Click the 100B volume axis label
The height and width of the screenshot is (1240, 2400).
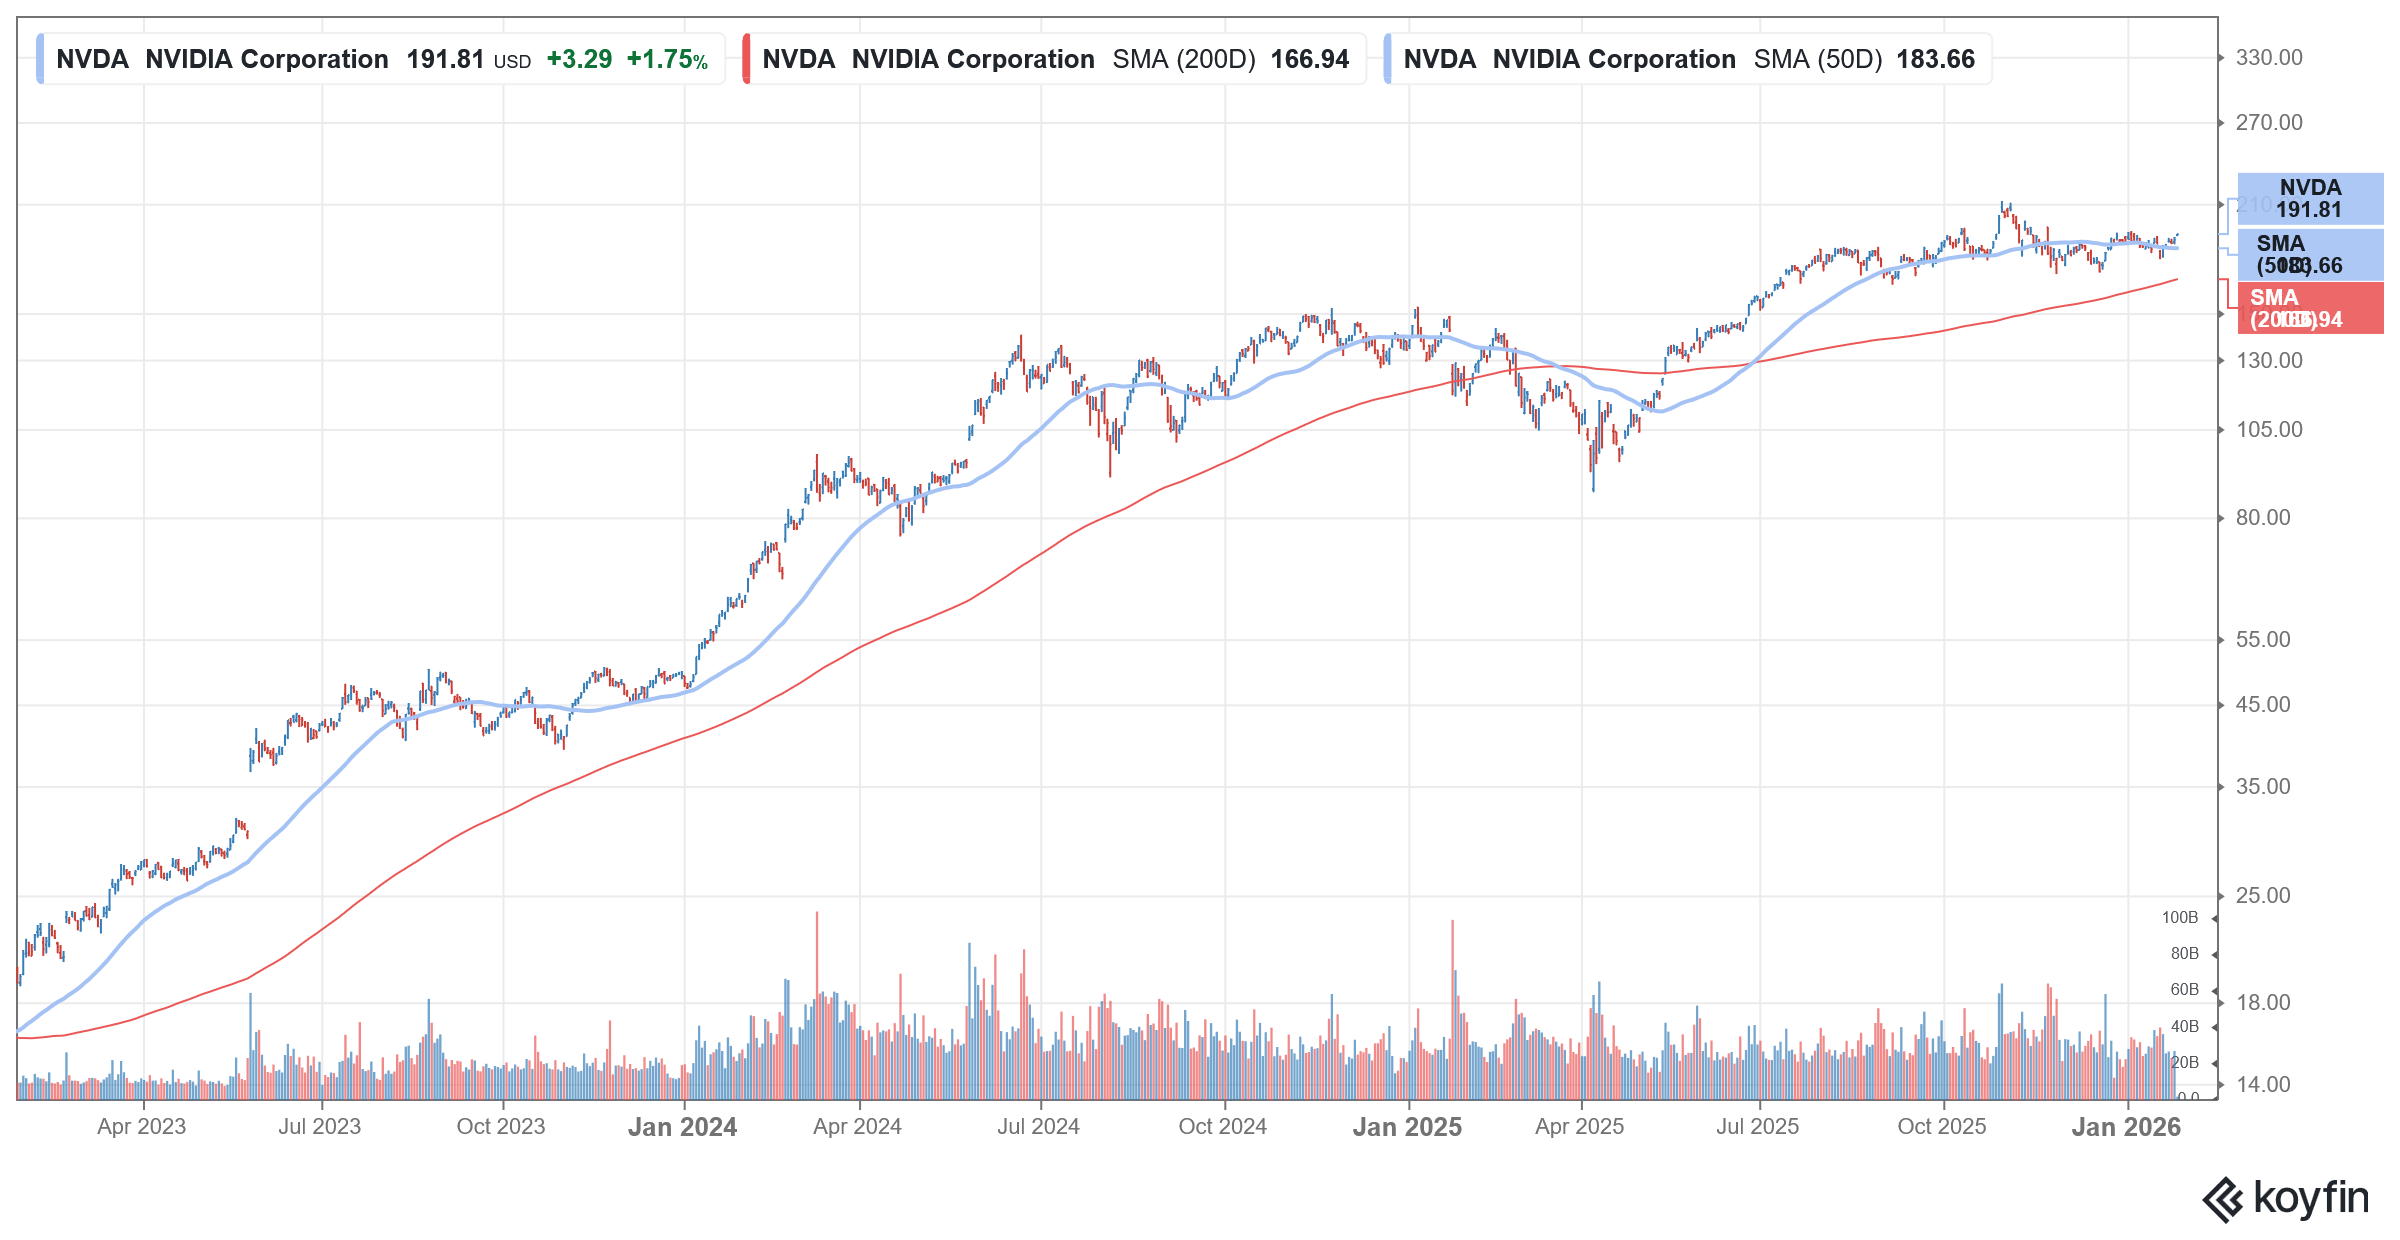point(2180,918)
